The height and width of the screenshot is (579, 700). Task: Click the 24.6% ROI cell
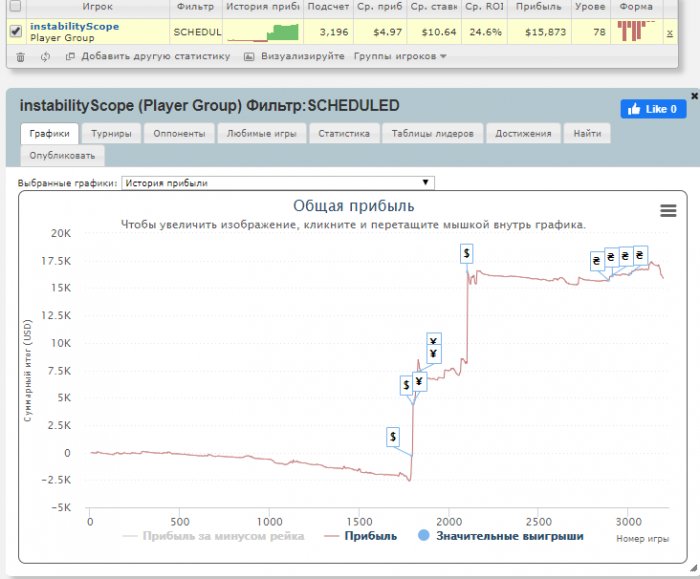tap(485, 32)
